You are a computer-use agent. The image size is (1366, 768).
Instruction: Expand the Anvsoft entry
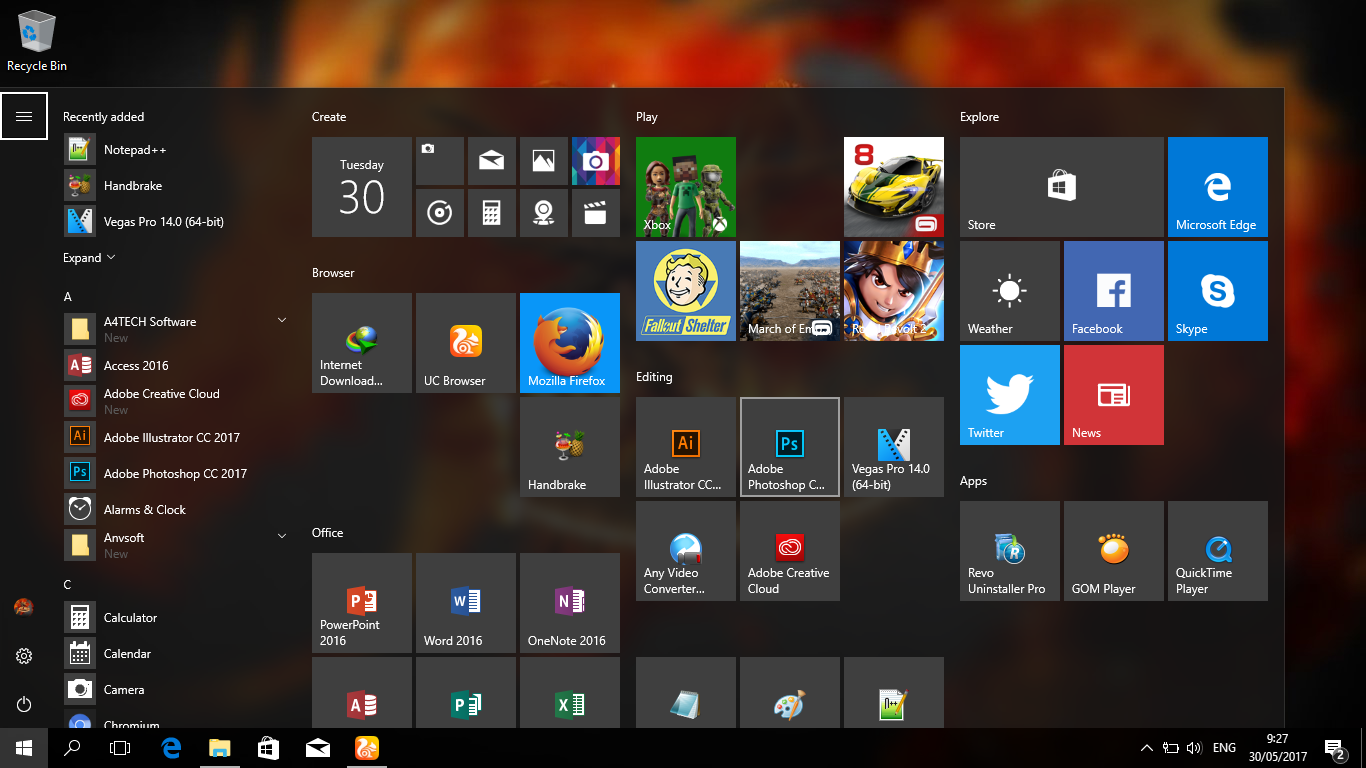point(281,536)
